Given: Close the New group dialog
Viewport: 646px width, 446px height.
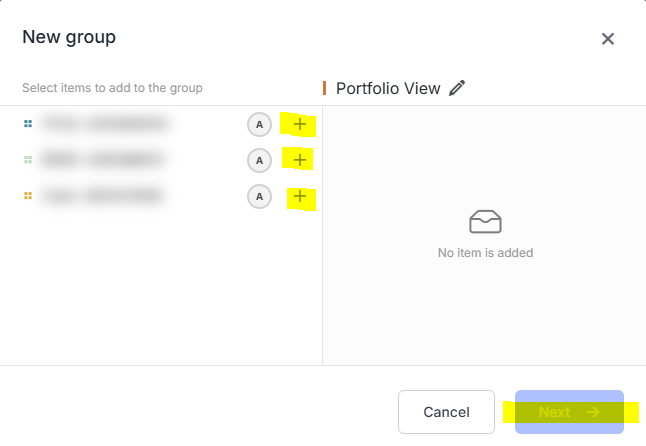Looking at the screenshot, I should [608, 39].
